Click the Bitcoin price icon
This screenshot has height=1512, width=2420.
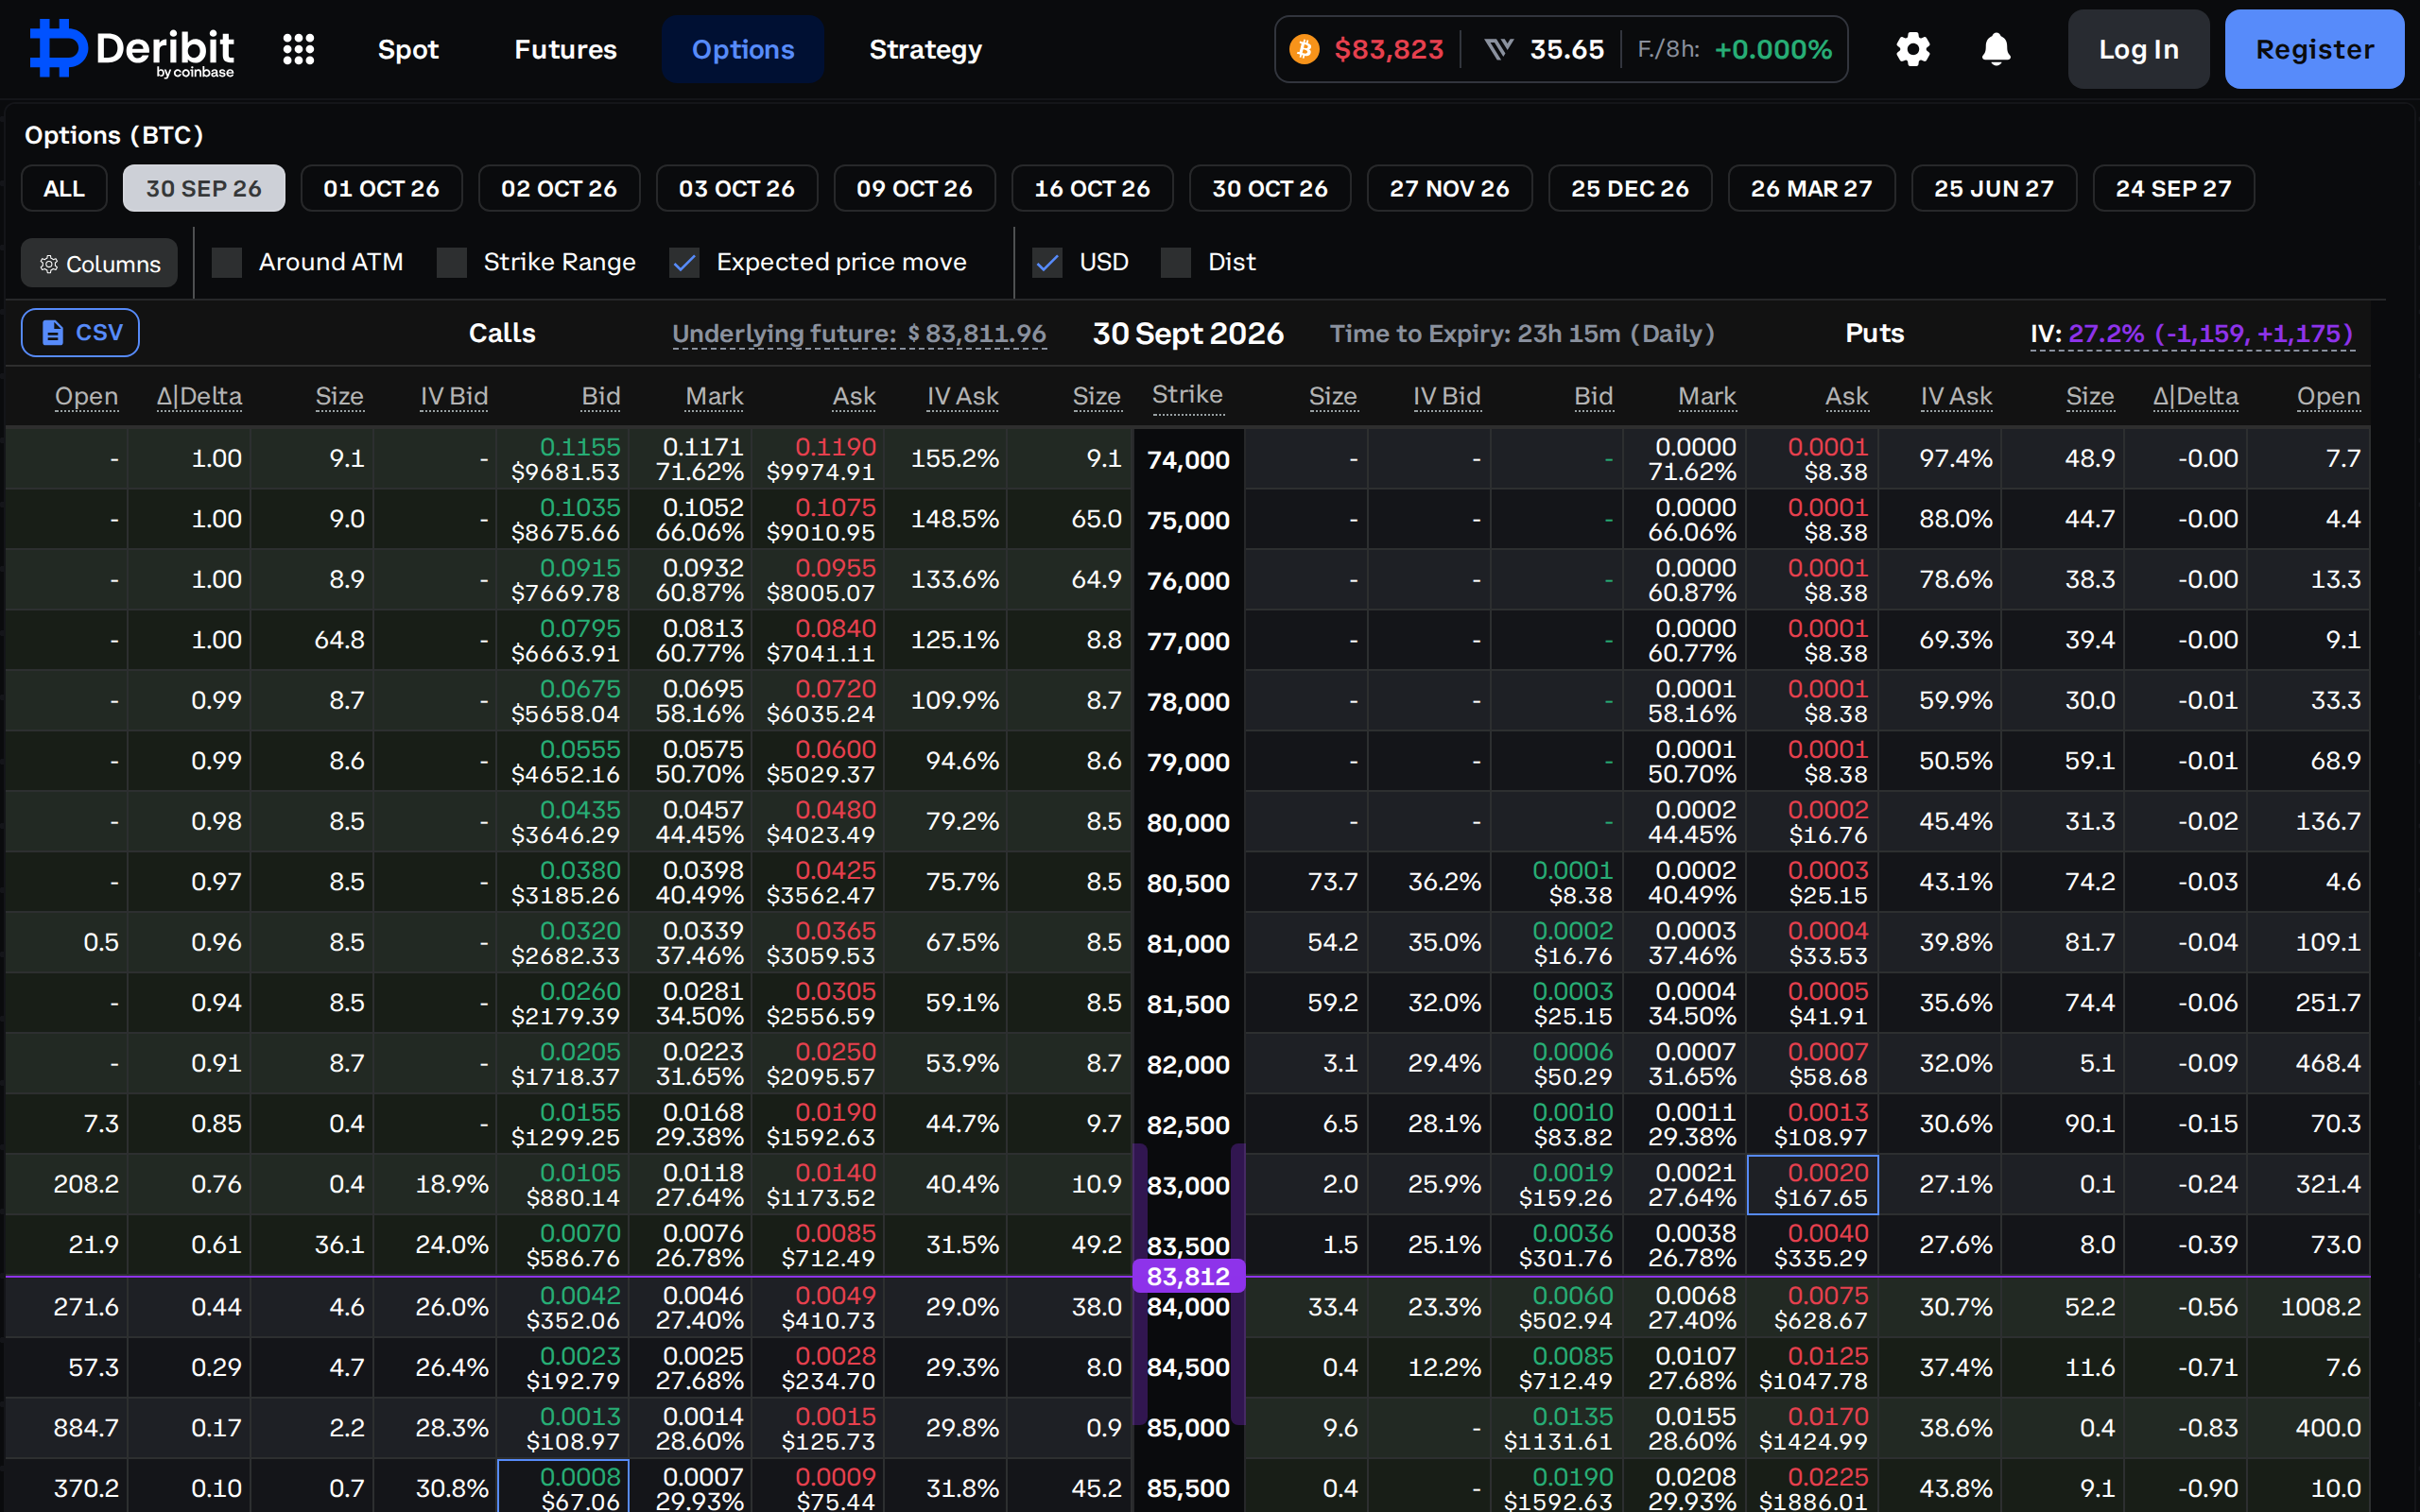coord(1304,49)
